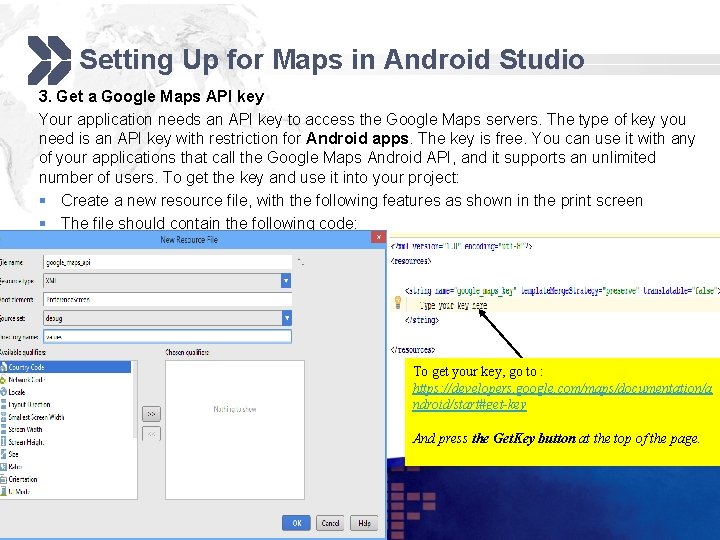Click the Size qualifier icon
Viewport: 720px width, 540px height.
pos(3,454)
